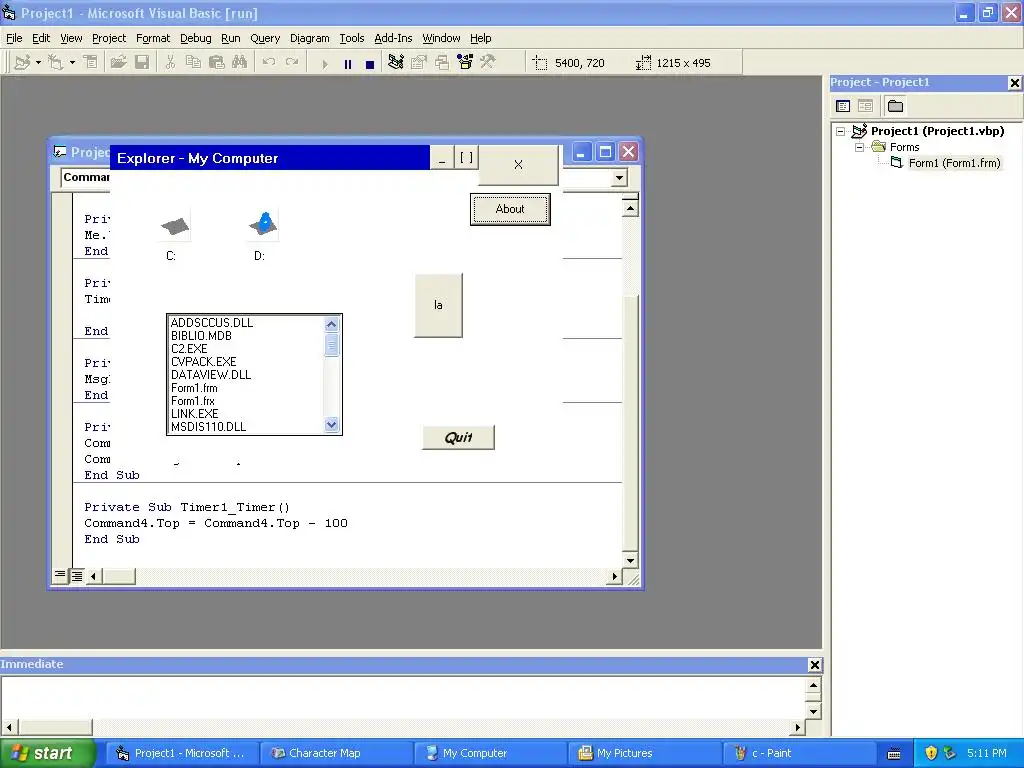The width and height of the screenshot is (1024, 768).
Task: Open the Edit menu
Action: click(x=41, y=38)
